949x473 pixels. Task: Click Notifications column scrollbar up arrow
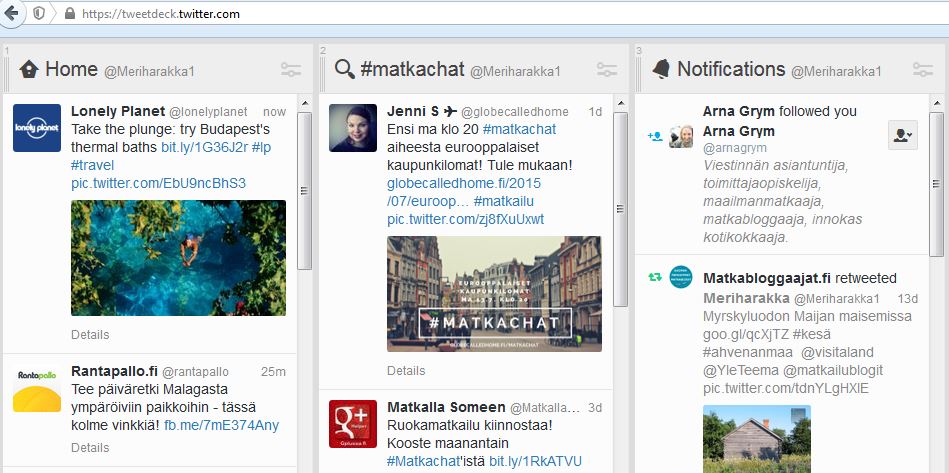[936, 103]
